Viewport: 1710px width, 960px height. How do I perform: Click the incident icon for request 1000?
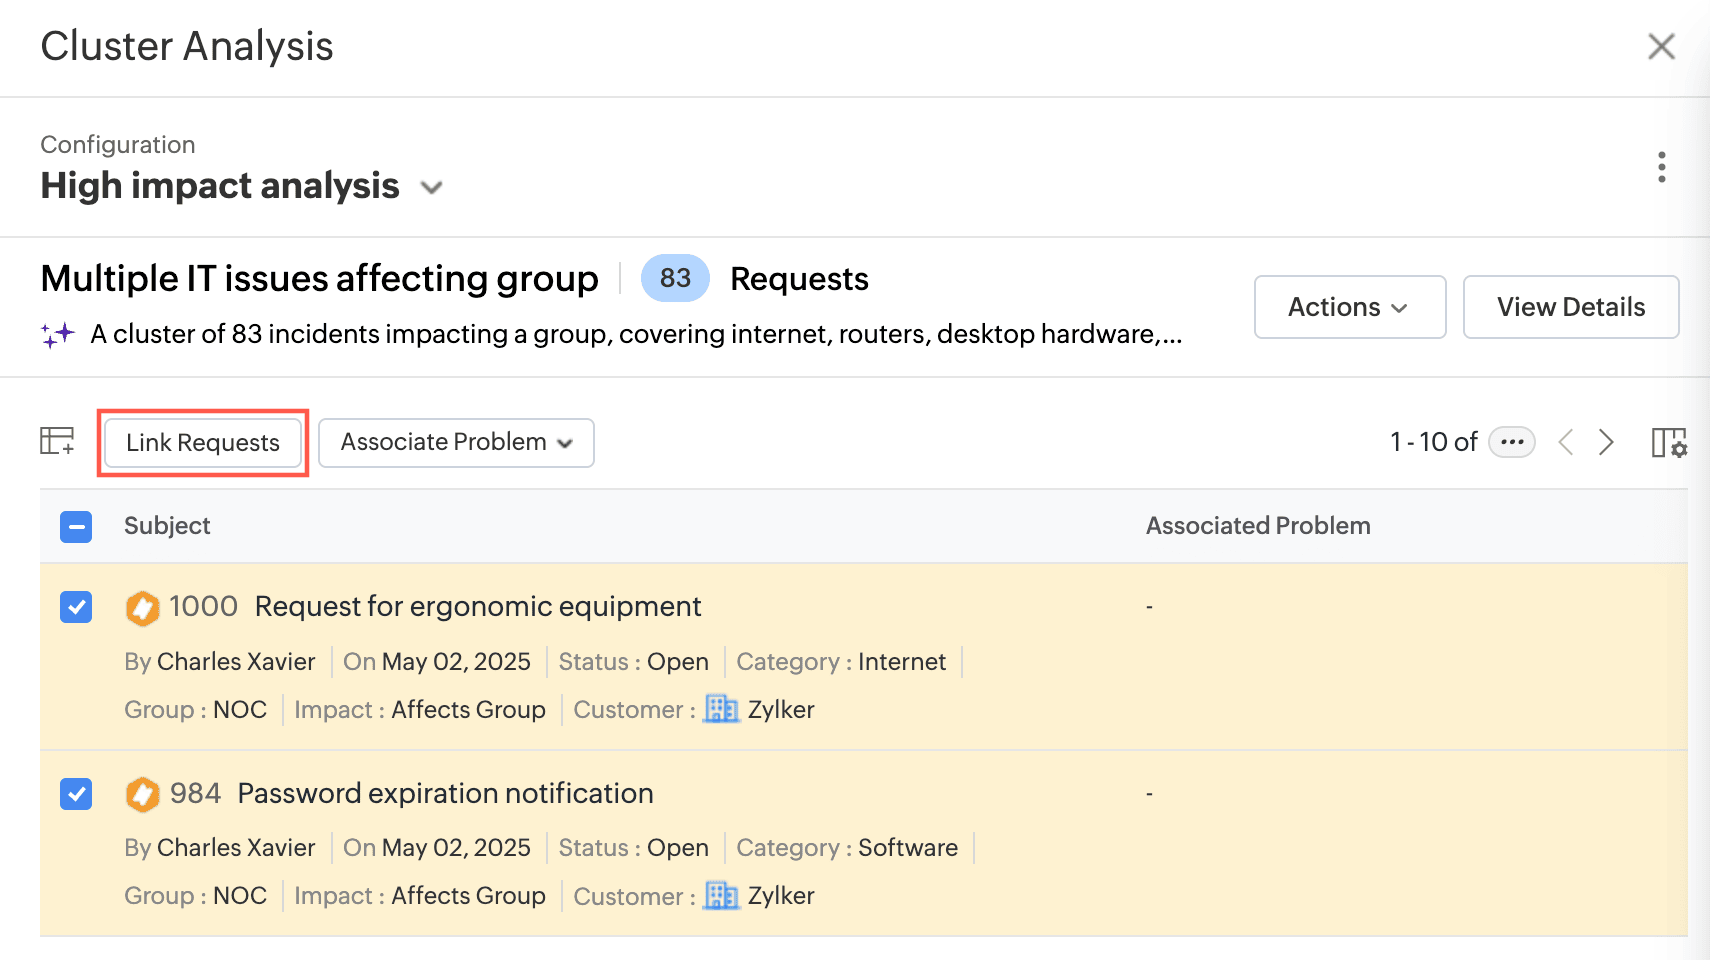pos(142,607)
